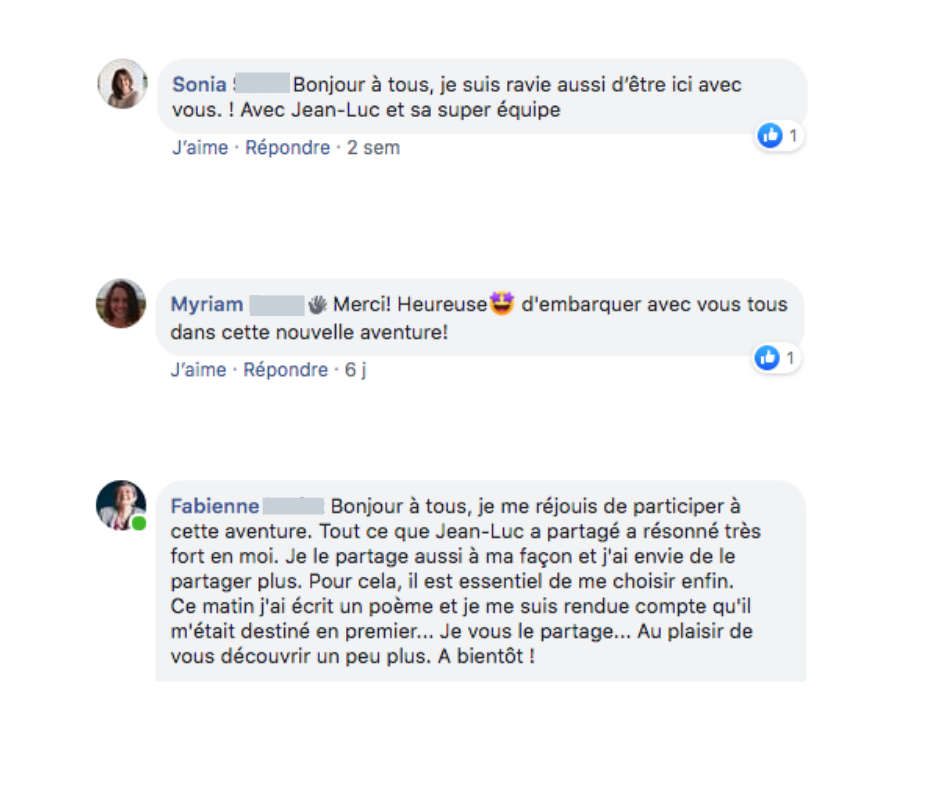Open Sonia's profile picture
The image size is (940, 788).
click(x=122, y=84)
